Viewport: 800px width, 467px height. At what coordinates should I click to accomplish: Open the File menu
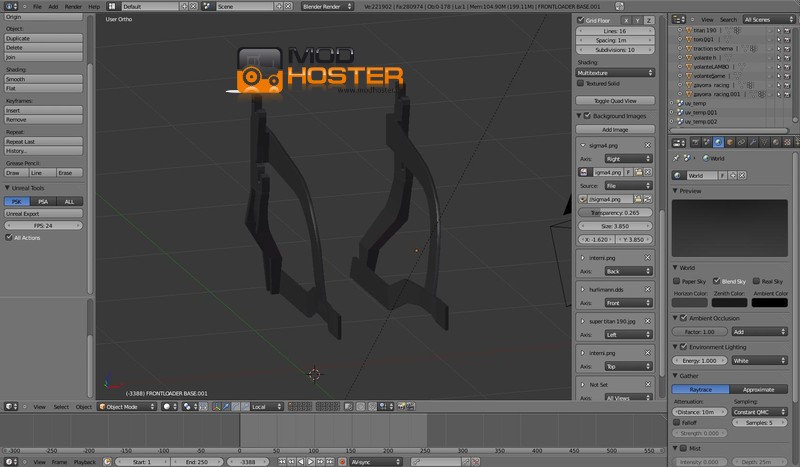37,7
